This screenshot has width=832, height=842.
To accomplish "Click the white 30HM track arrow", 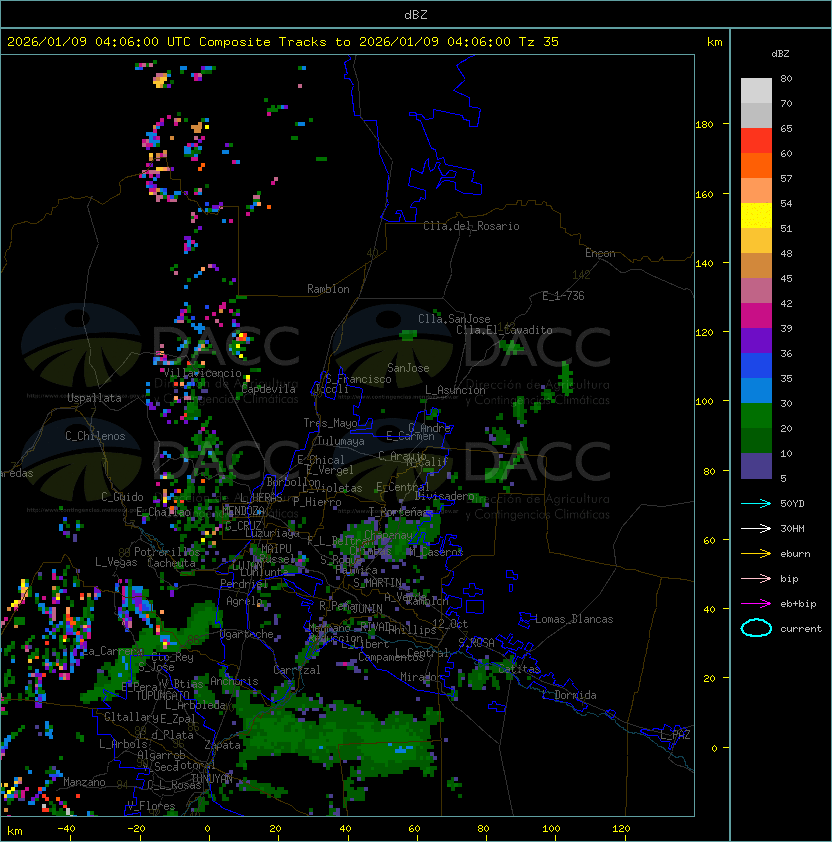I will [756, 529].
